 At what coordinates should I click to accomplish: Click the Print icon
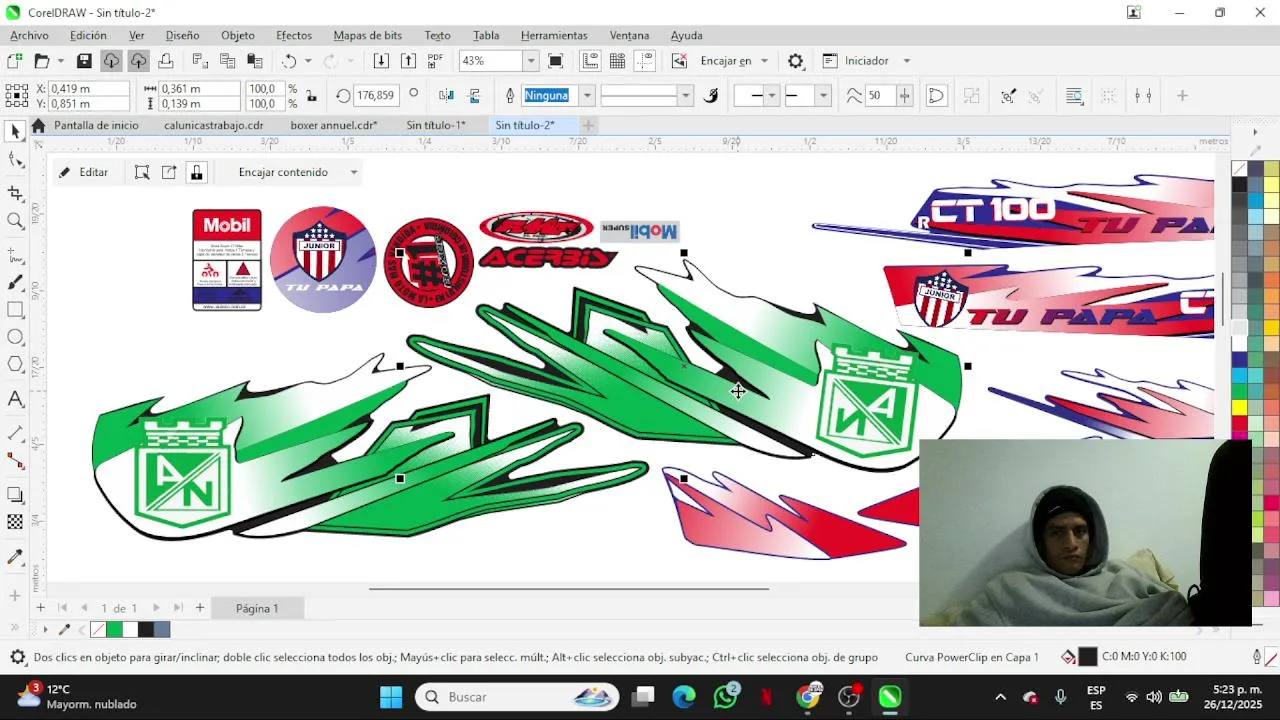click(166, 61)
